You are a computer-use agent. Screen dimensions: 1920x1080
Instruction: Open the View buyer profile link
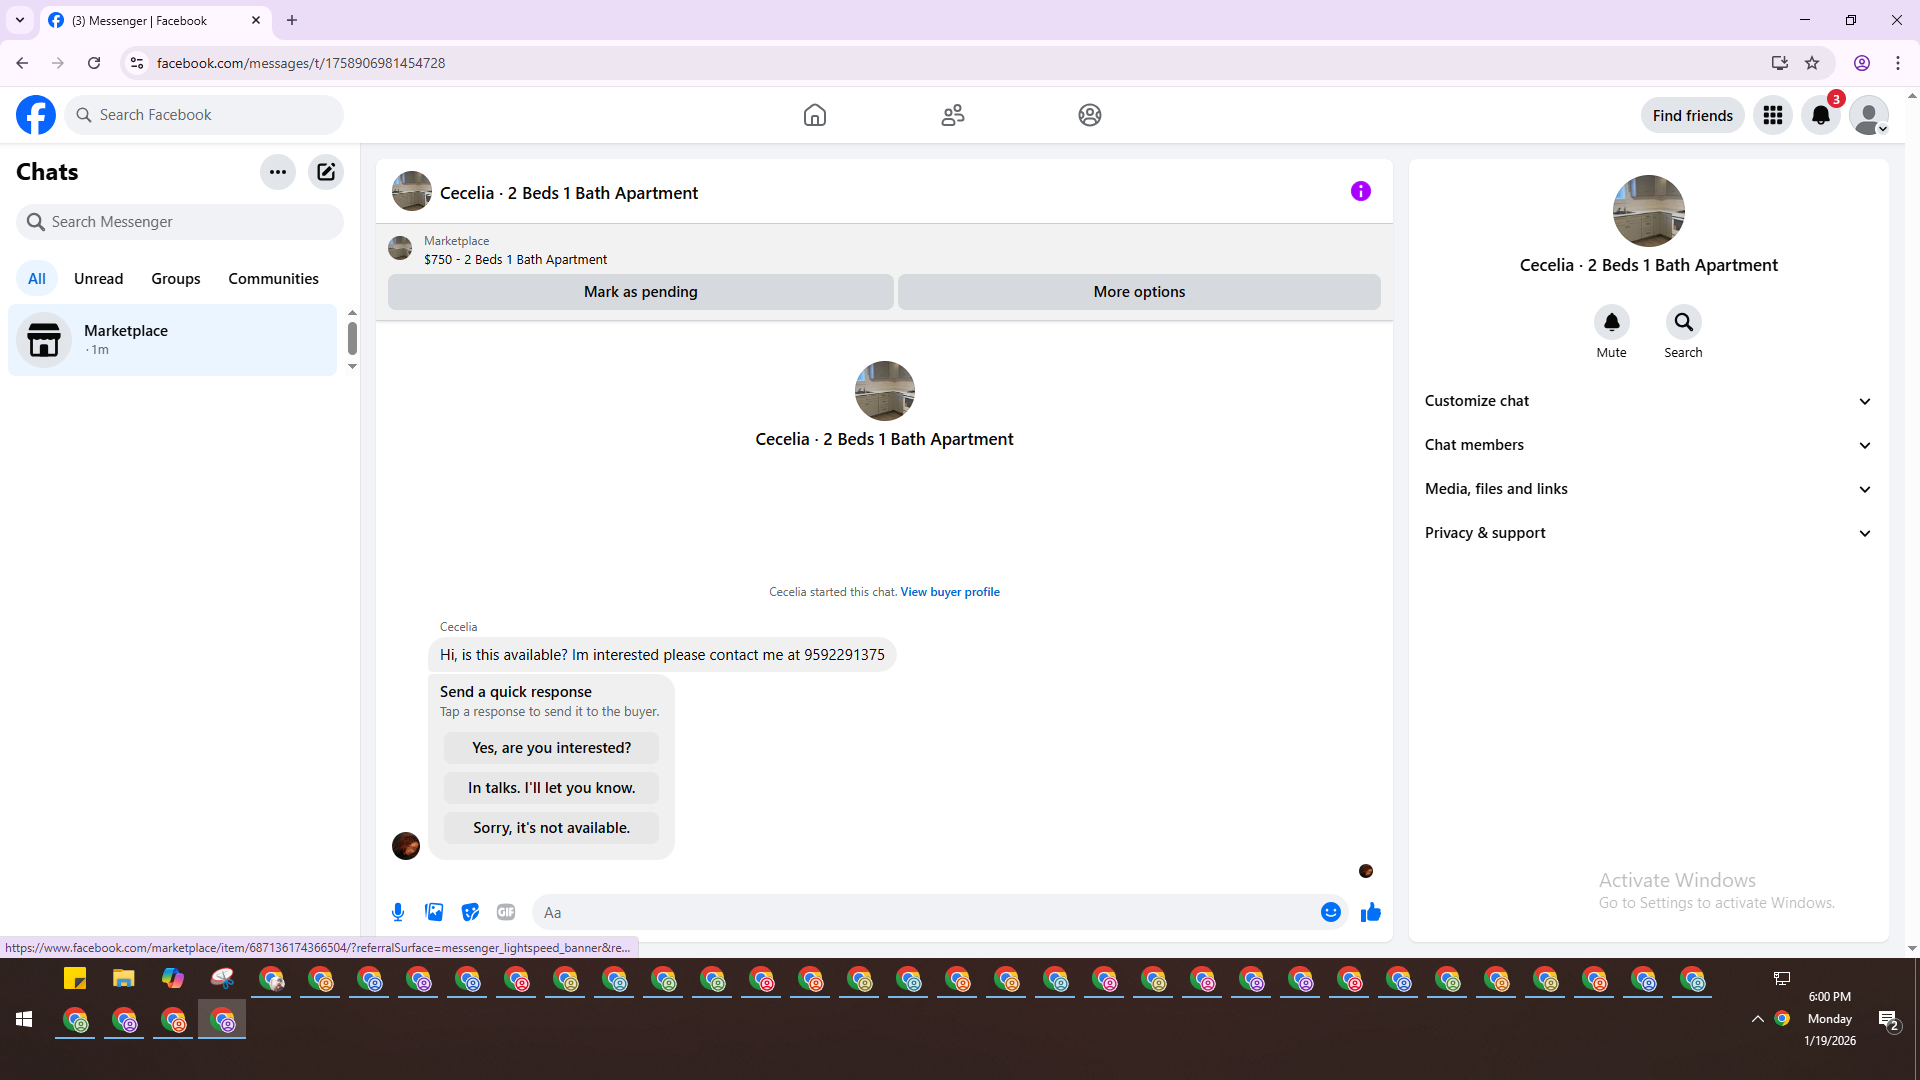pyautogui.click(x=949, y=592)
